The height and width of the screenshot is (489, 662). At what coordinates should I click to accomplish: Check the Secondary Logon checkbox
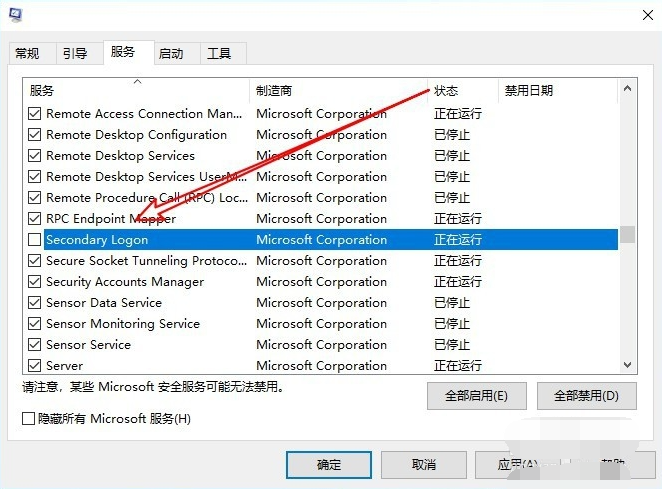point(35,240)
